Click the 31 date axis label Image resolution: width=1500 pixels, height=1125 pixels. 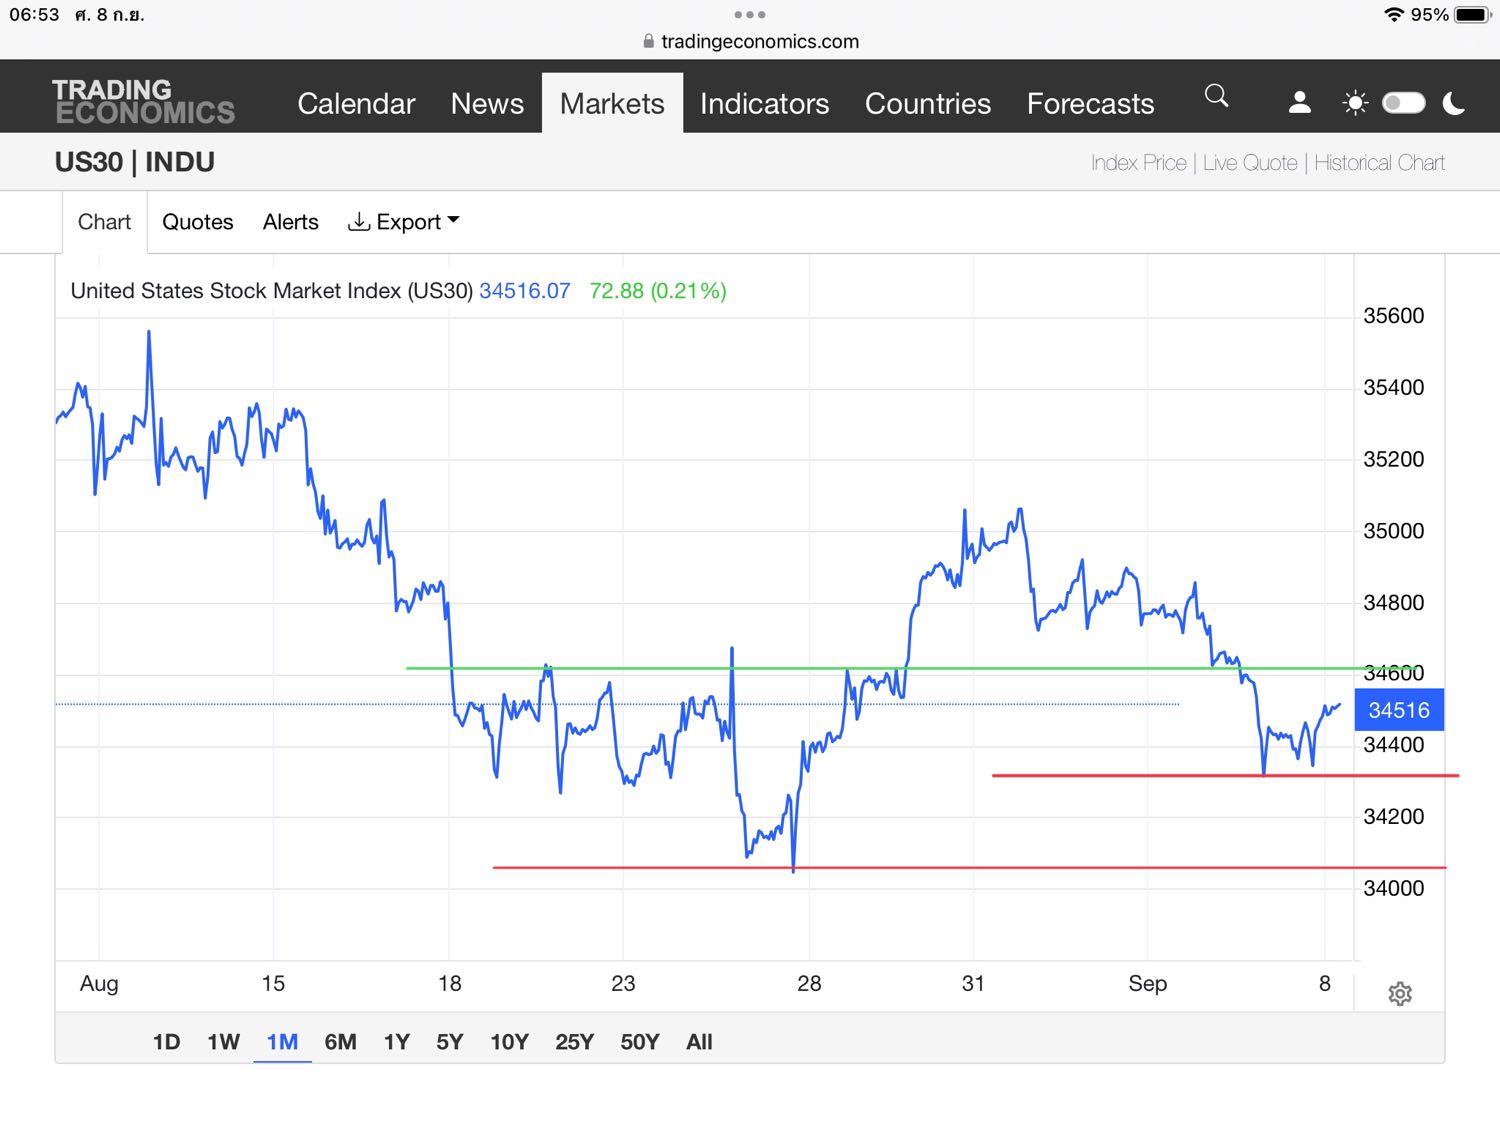(x=973, y=984)
